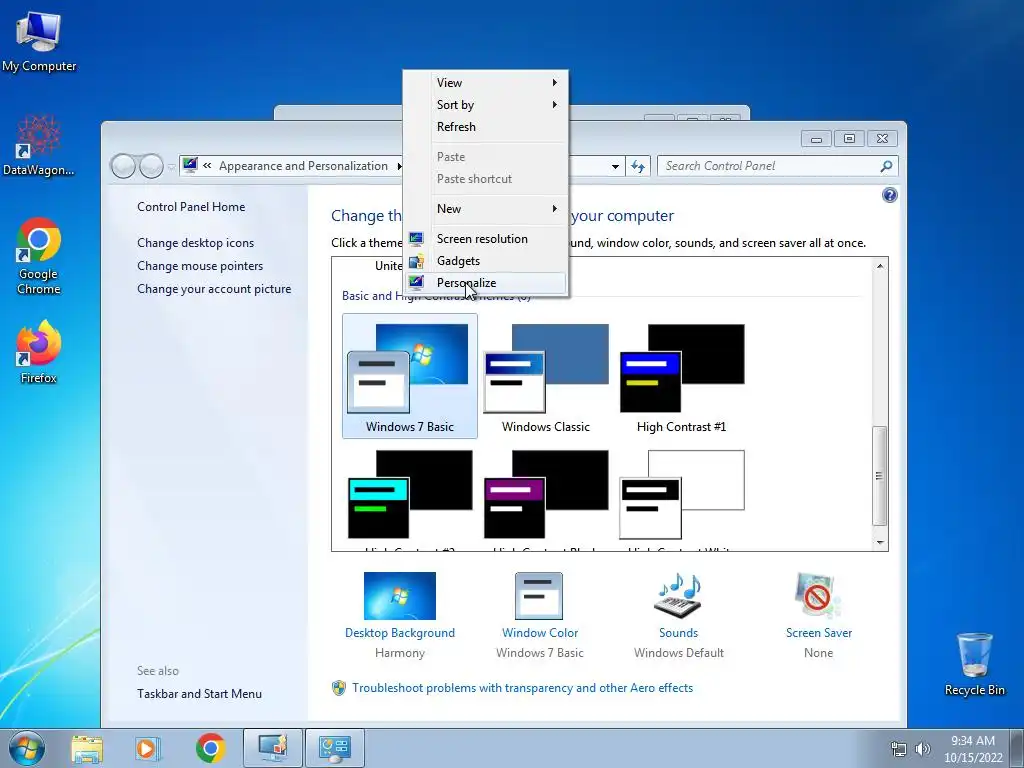1024x768 pixels.
Task: Choose Personalize from the context menu
Action: tap(485, 283)
